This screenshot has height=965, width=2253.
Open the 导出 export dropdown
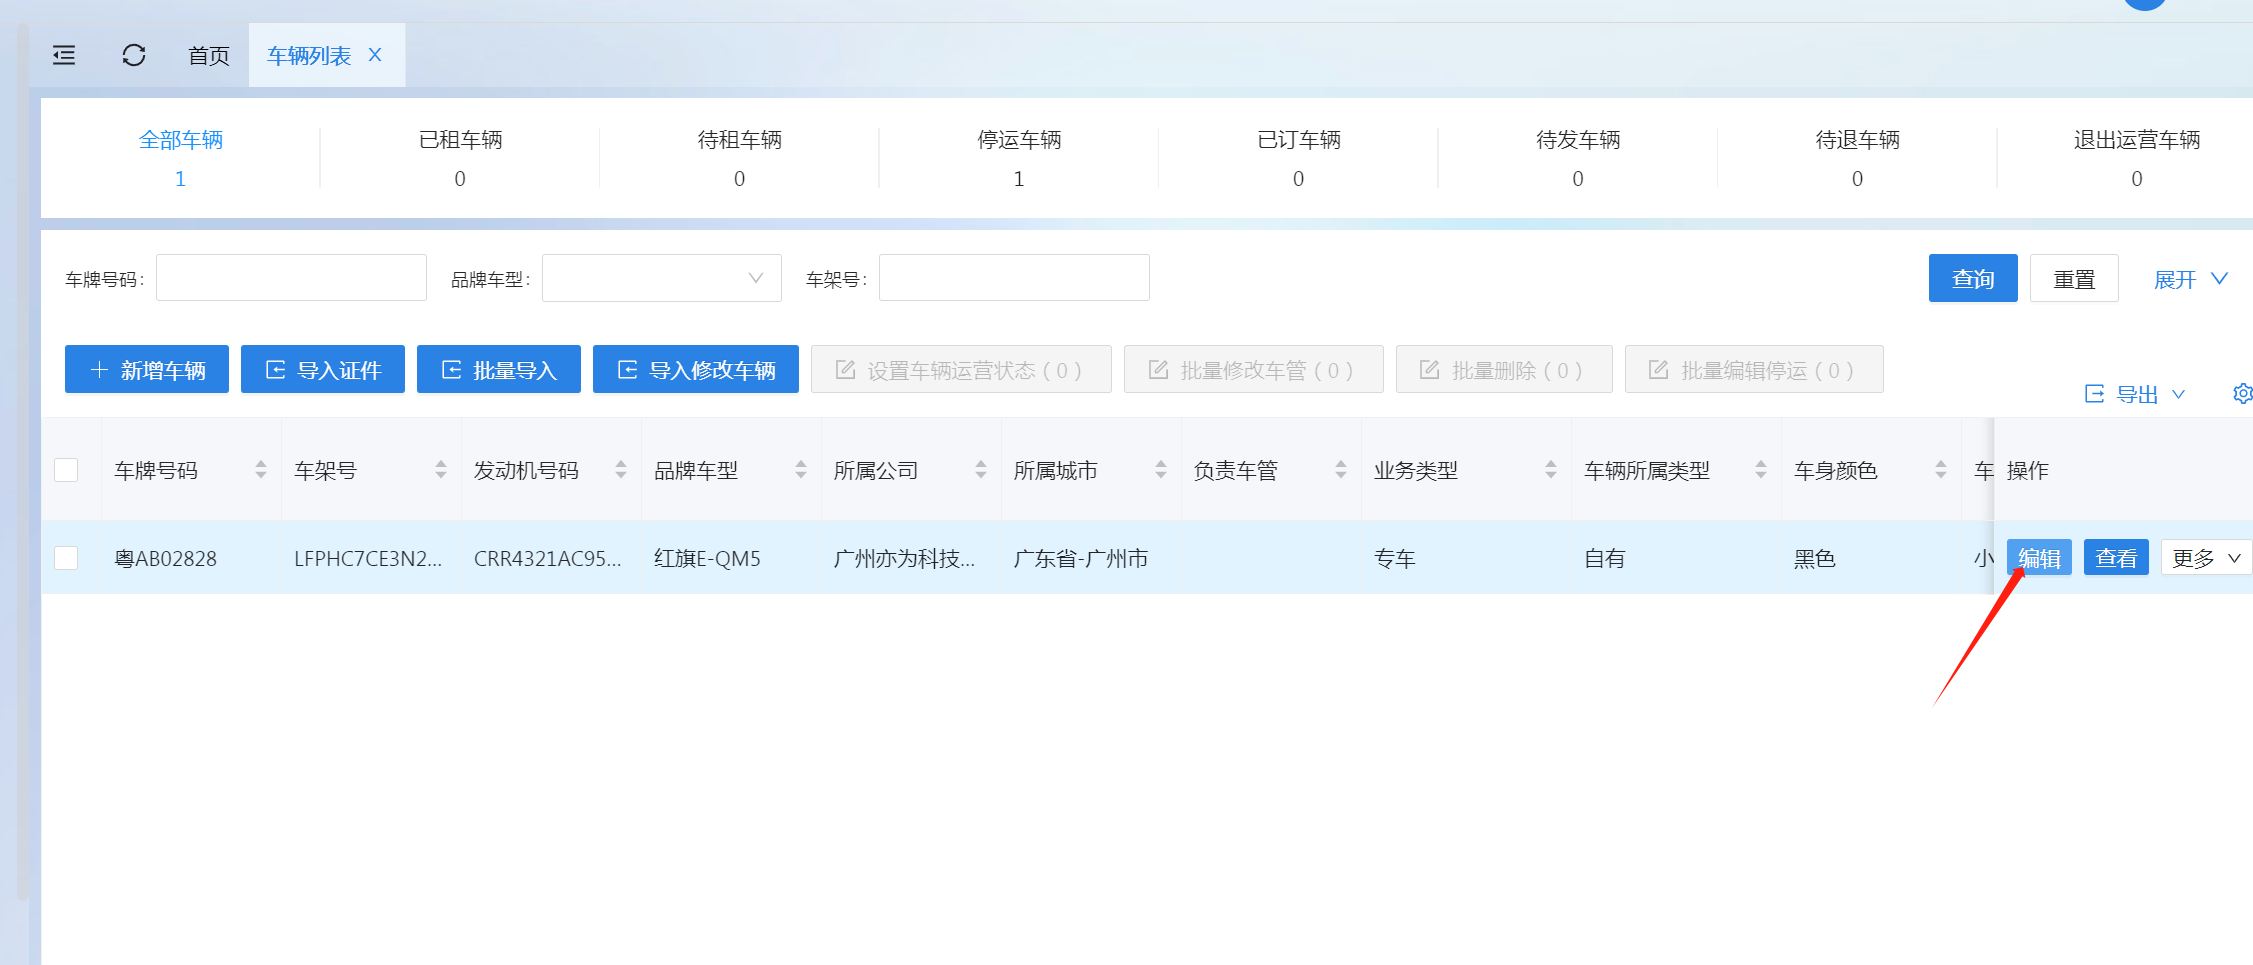pyautogui.click(x=2135, y=395)
